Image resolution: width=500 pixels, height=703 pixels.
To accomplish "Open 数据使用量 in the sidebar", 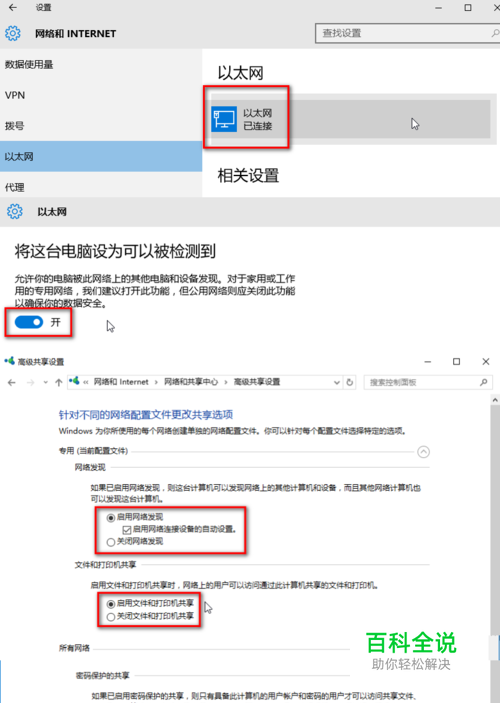I will click(x=101, y=65).
